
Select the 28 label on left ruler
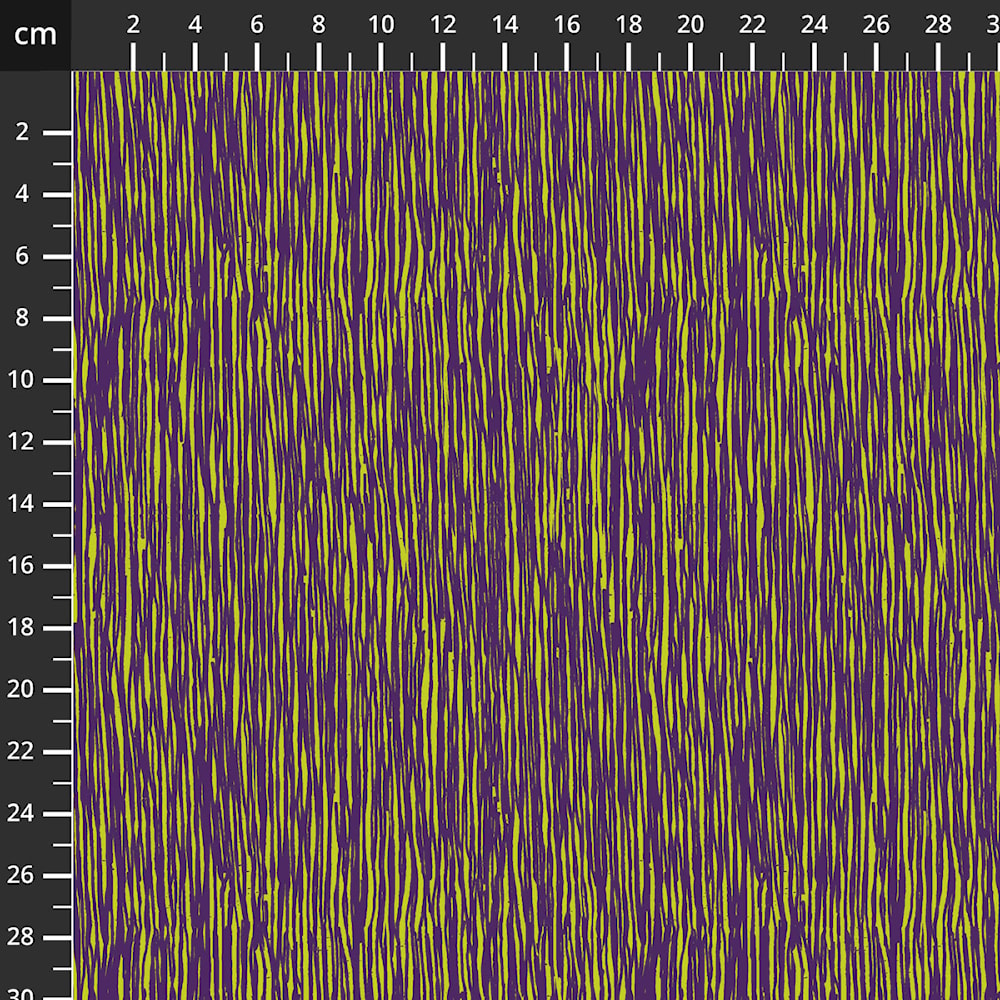(x=24, y=939)
